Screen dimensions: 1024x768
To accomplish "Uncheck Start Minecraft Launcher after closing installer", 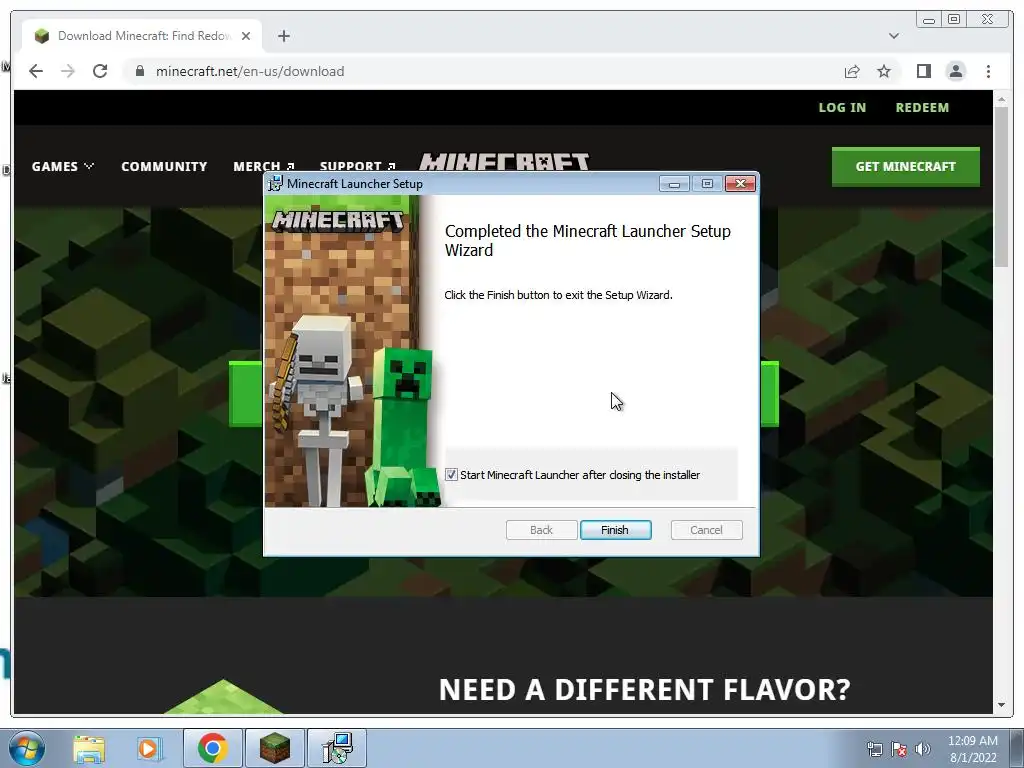I will [451, 475].
